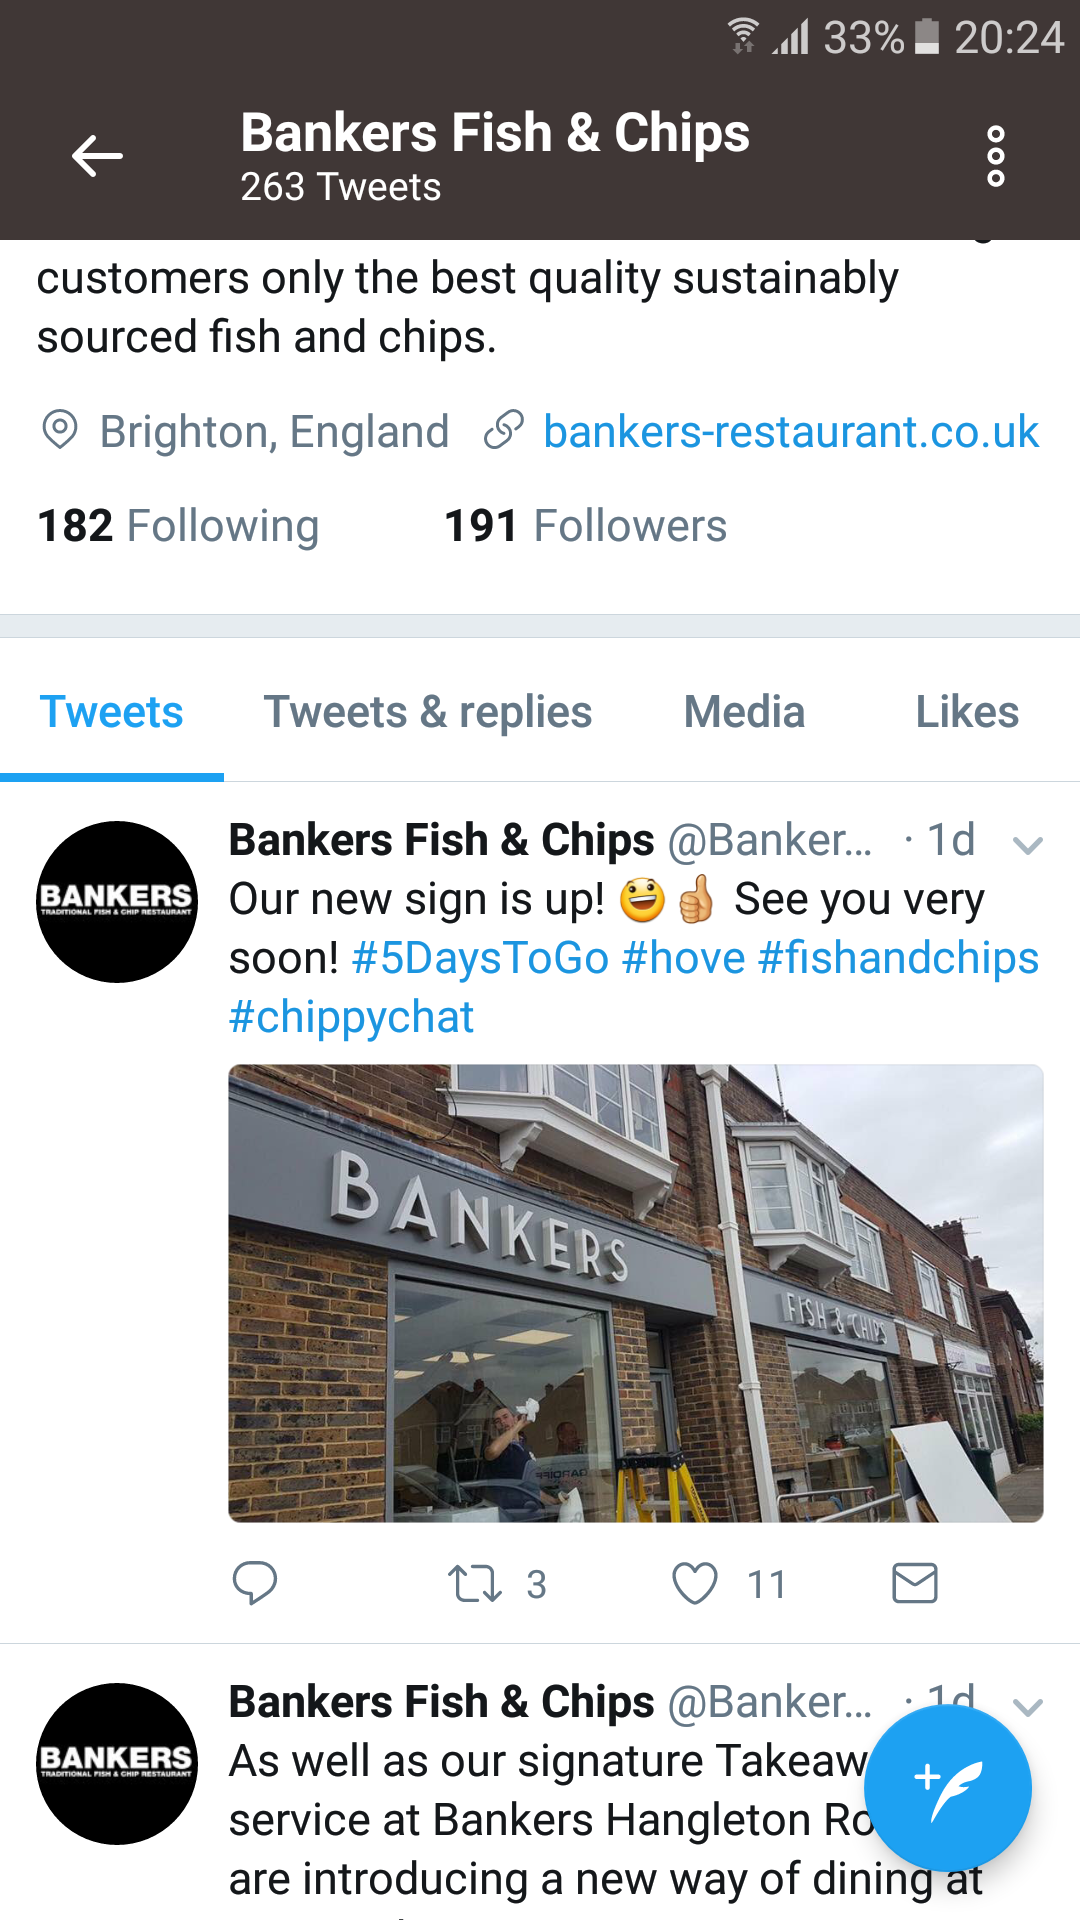Screen dimensions: 1080x1920
Task: Tap the chain link icon beside website
Action: pos(503,430)
